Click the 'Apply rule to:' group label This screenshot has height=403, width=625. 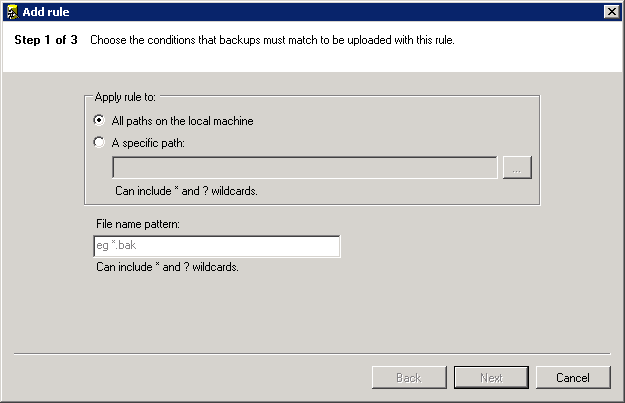[125, 97]
